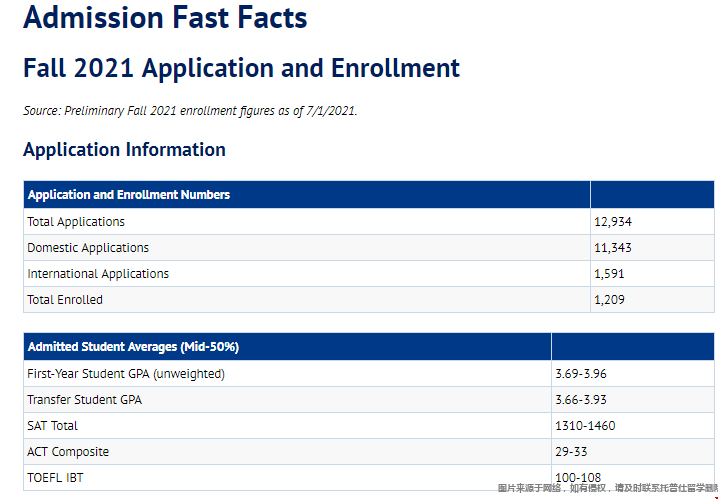This screenshot has height=499, width=718.
Task: Select the First-Year Student GPA (unweighted) label
Action: 126,374
